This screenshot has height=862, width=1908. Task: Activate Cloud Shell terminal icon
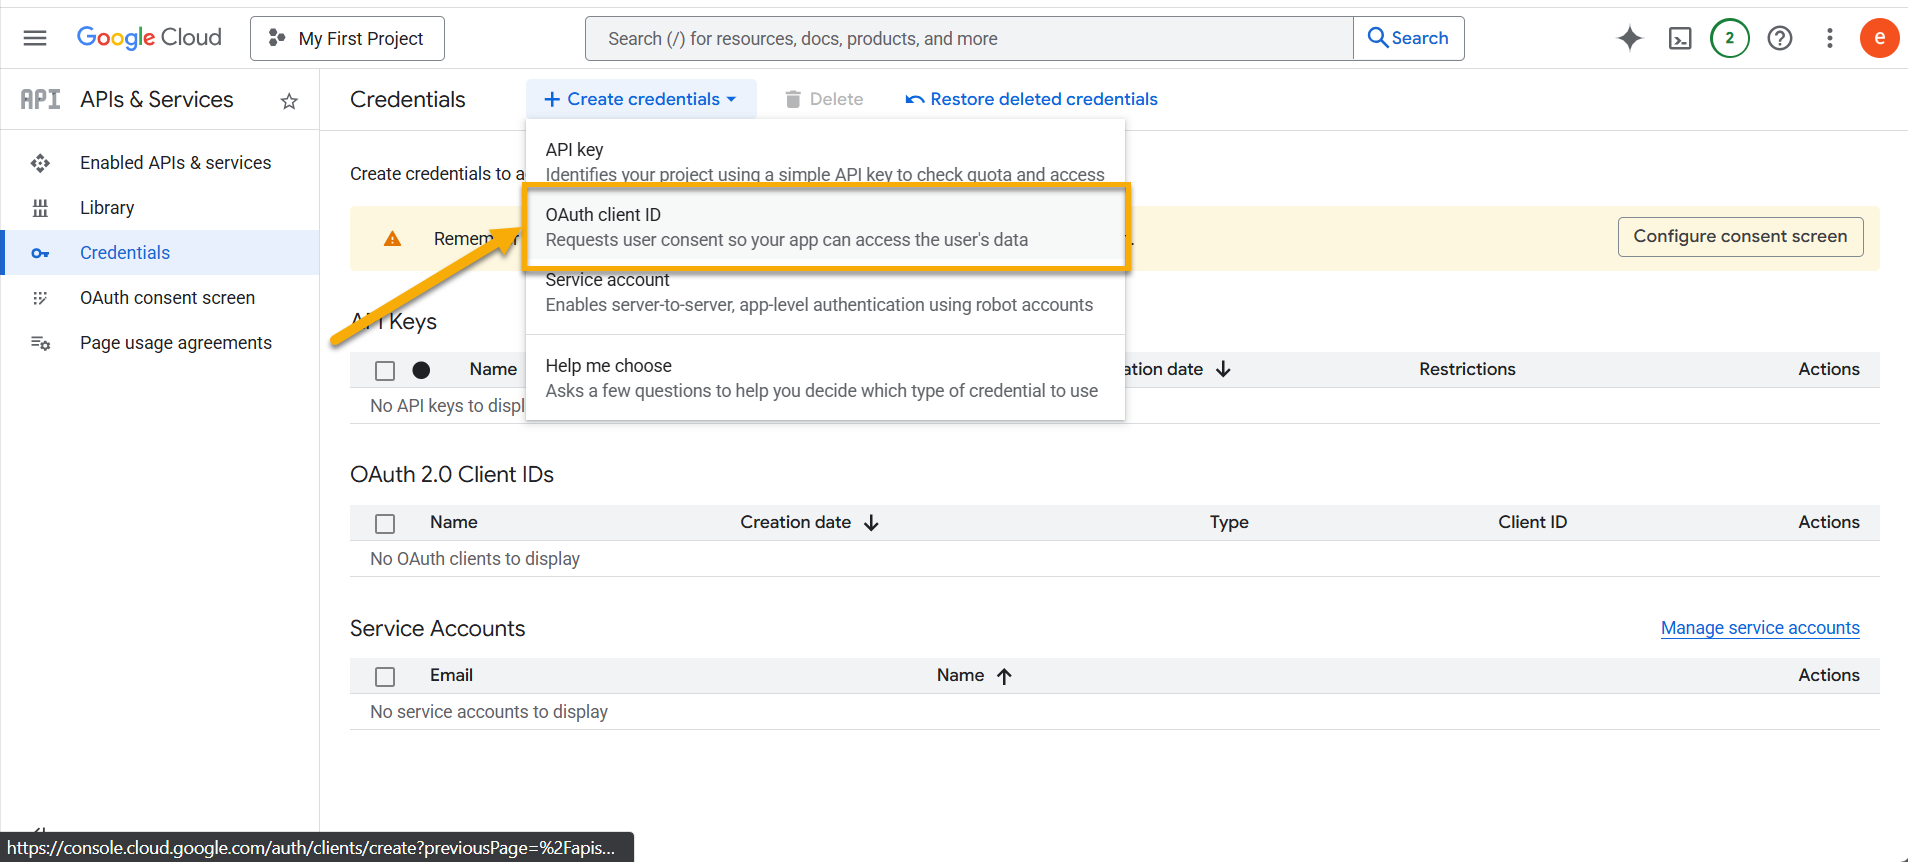1680,38
